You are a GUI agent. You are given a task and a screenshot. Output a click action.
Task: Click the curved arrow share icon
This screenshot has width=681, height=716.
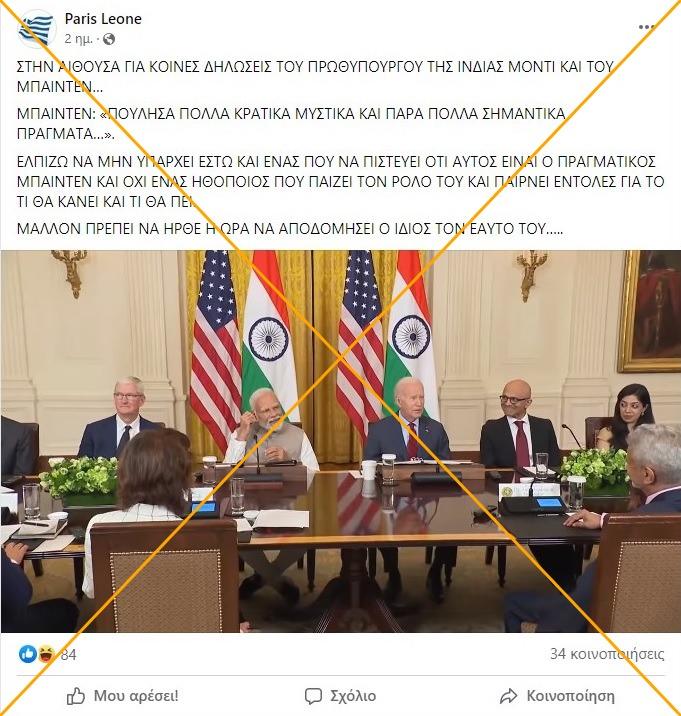pos(508,696)
